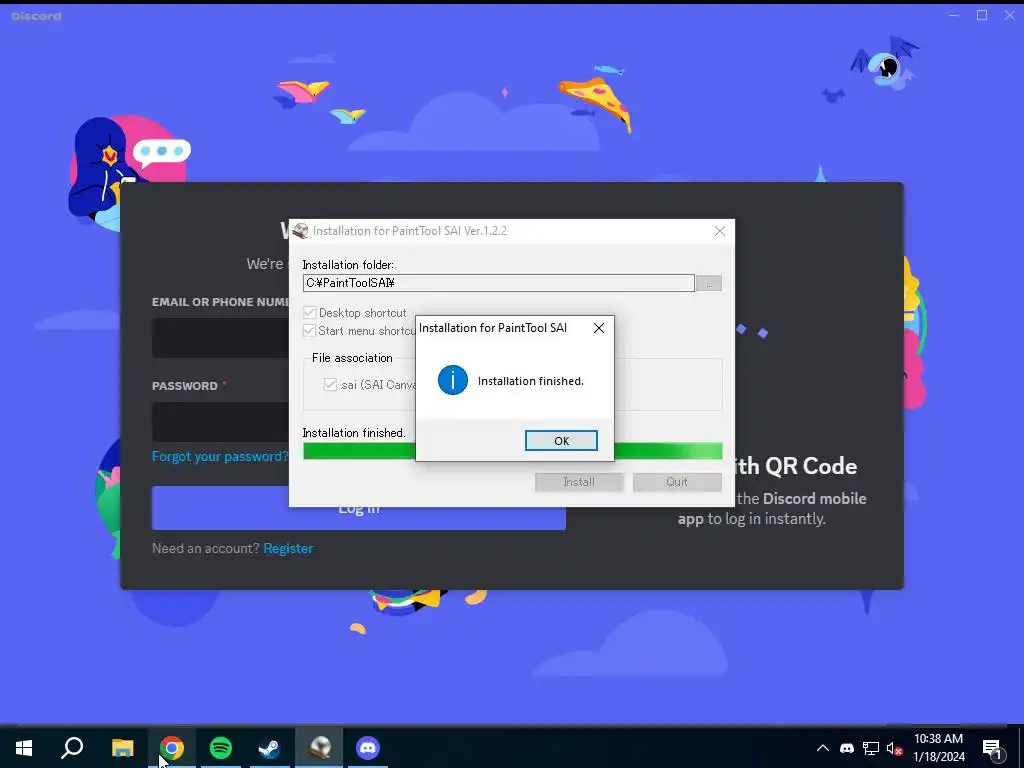Open Steam from taskbar
Viewport: 1024px width, 768px height.
270,748
